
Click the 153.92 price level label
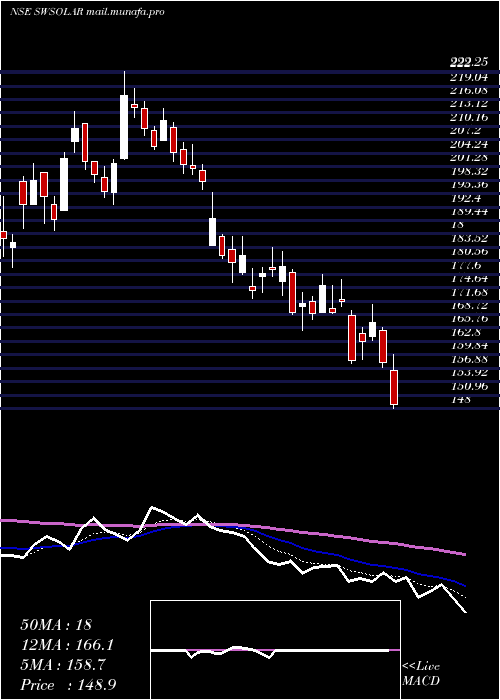point(469,372)
